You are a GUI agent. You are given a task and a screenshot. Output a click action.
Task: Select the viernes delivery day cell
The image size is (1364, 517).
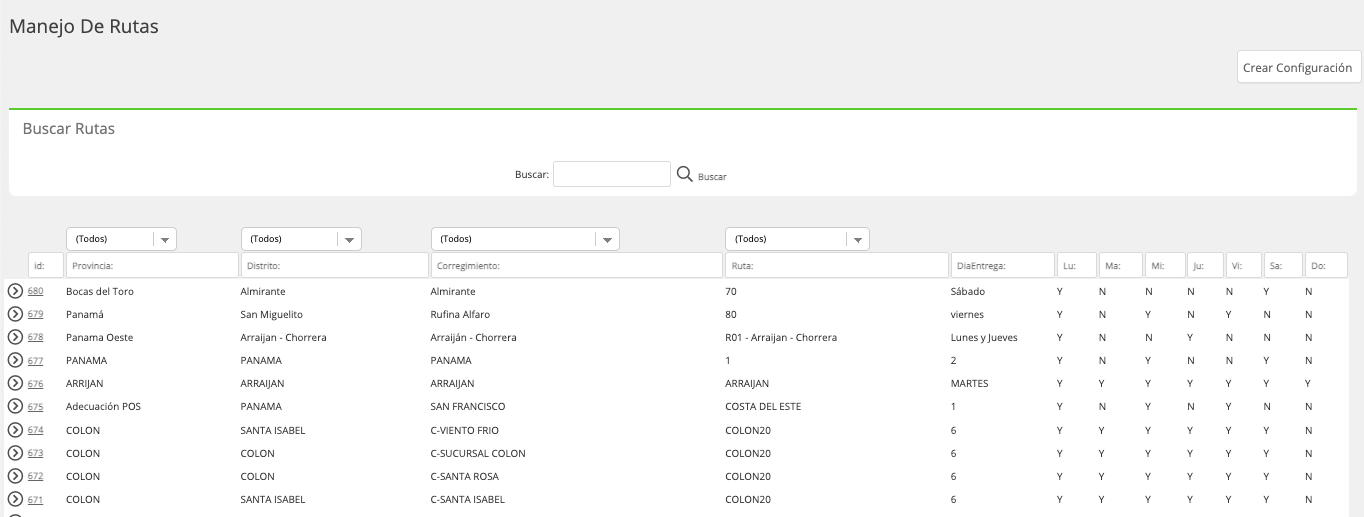(967, 314)
